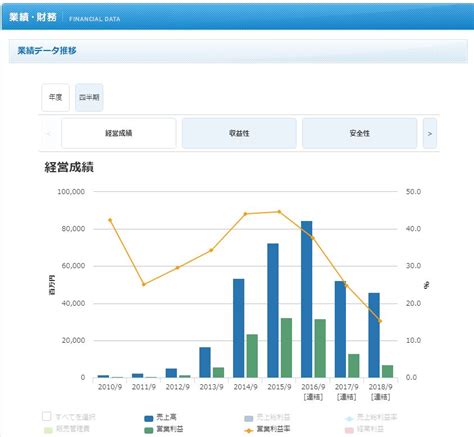Toggle 営業利益 series via green legend icon
The image size is (474, 437).
click(x=149, y=430)
